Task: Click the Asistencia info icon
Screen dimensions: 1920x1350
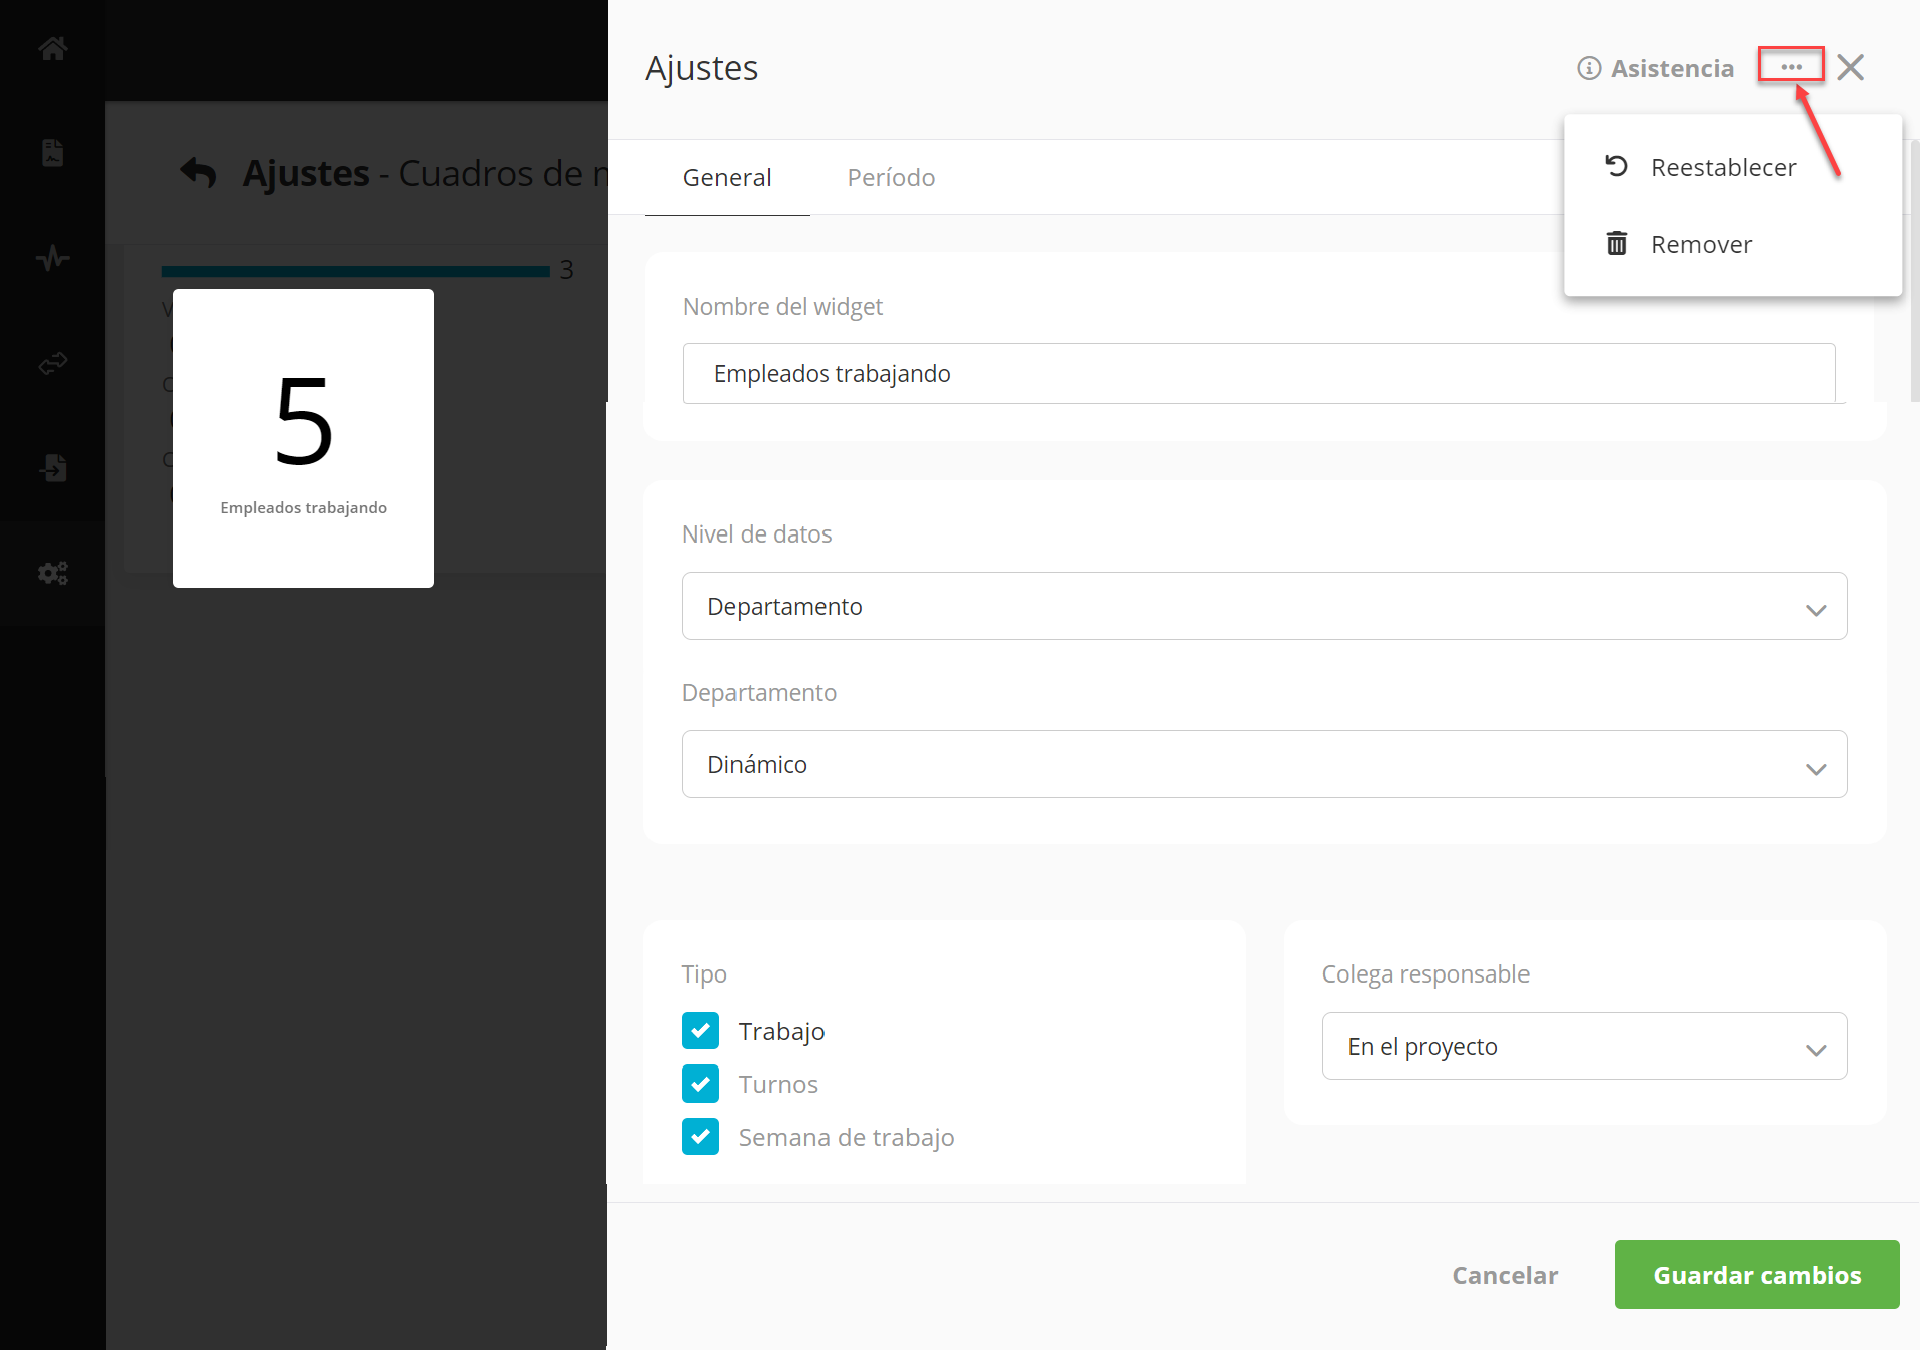Action: (x=1589, y=68)
